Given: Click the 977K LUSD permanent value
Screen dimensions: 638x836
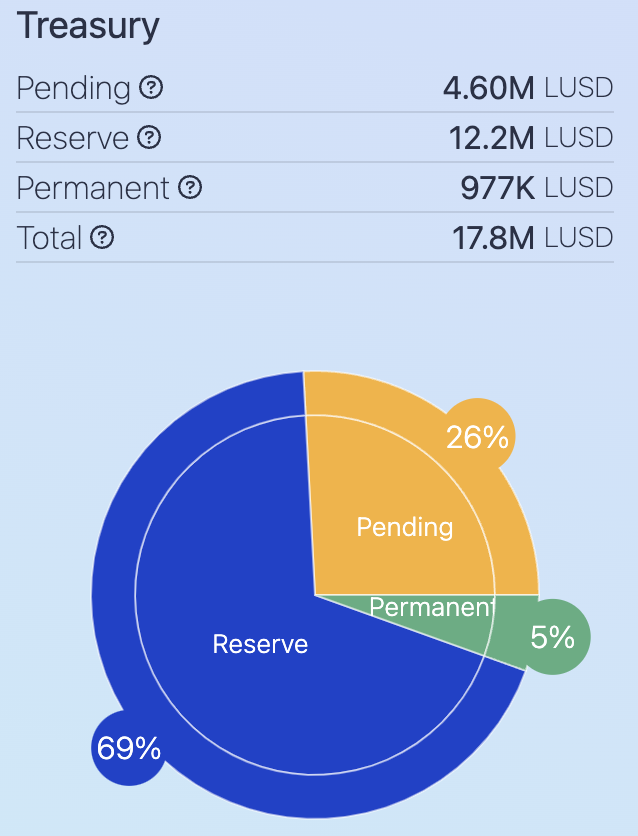Looking at the screenshot, I should point(536,188).
